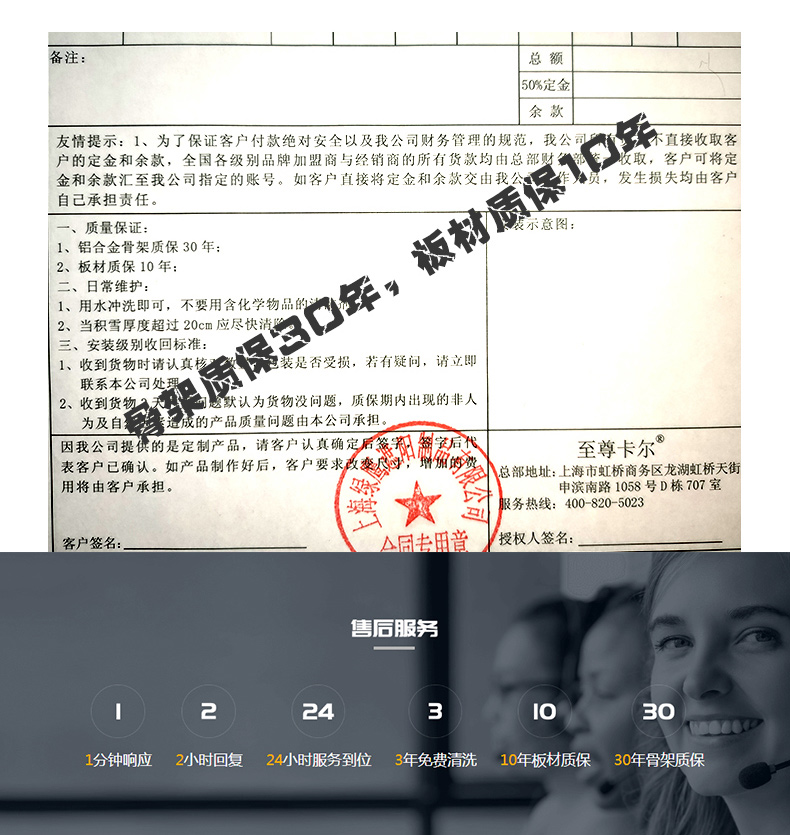
Task: Click the circled 3 free-cleaning icon
Action: click(x=435, y=711)
